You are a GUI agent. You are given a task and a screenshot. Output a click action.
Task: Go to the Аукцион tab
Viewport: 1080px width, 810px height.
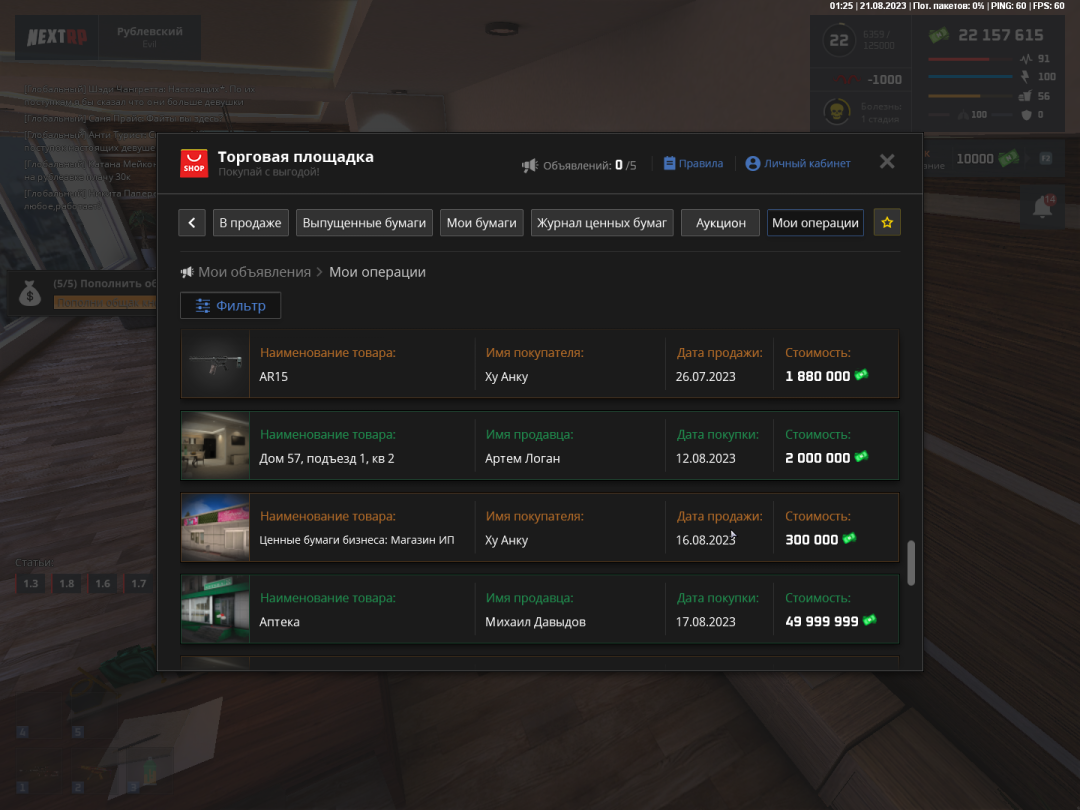pos(720,223)
